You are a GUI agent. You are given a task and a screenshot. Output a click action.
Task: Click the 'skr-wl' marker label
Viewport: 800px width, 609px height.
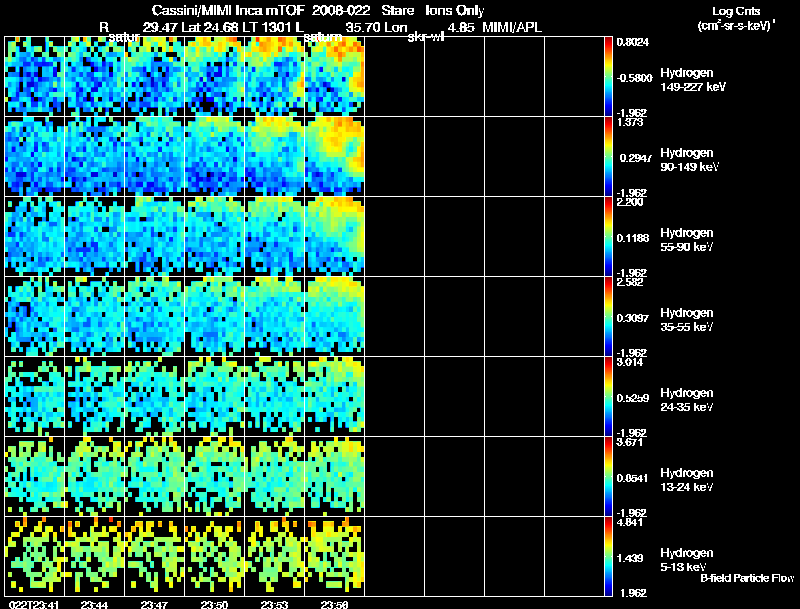click(x=426, y=37)
